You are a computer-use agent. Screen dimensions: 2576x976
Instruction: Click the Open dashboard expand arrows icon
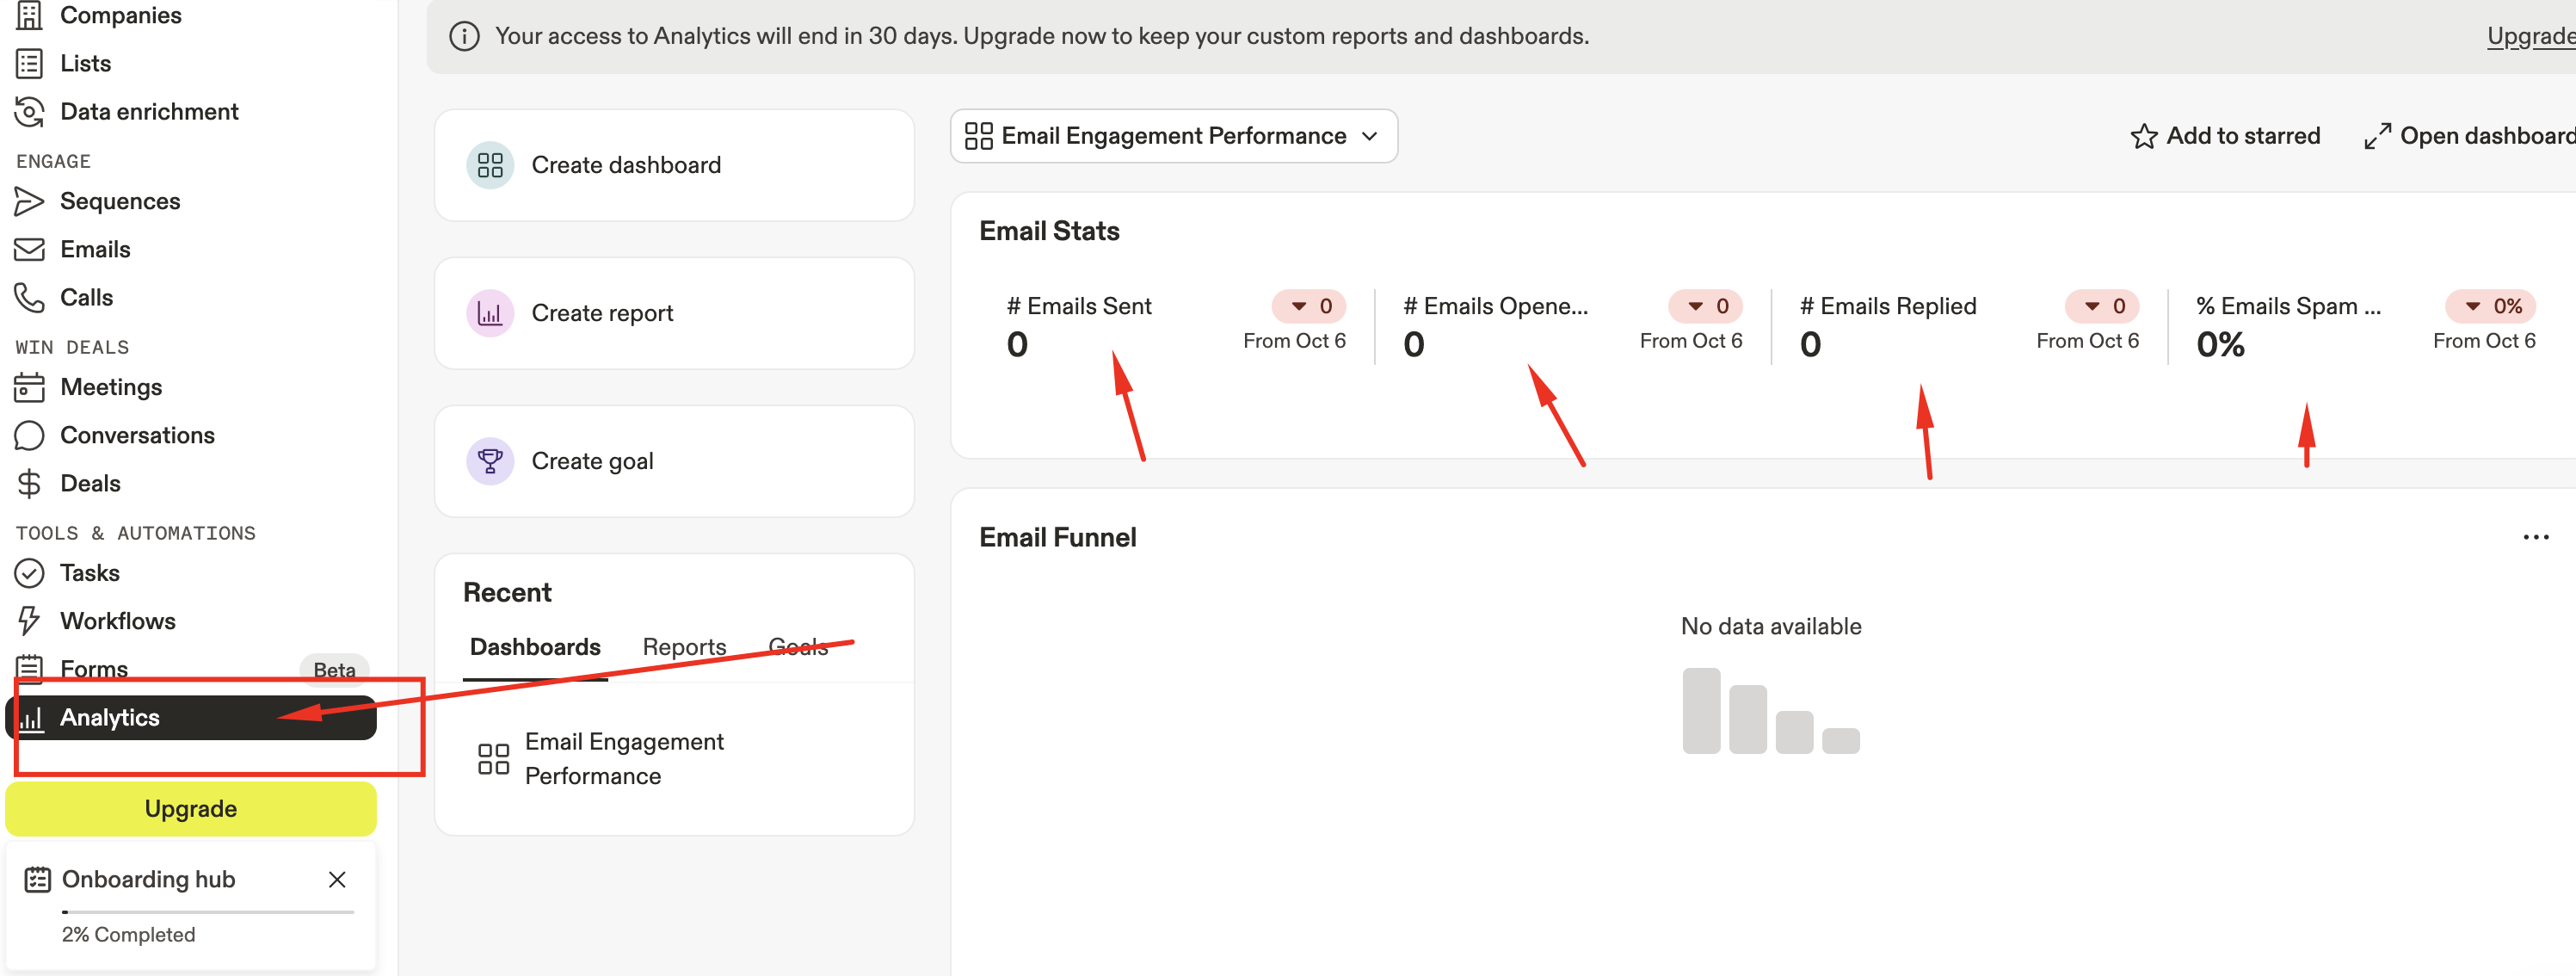[2376, 136]
